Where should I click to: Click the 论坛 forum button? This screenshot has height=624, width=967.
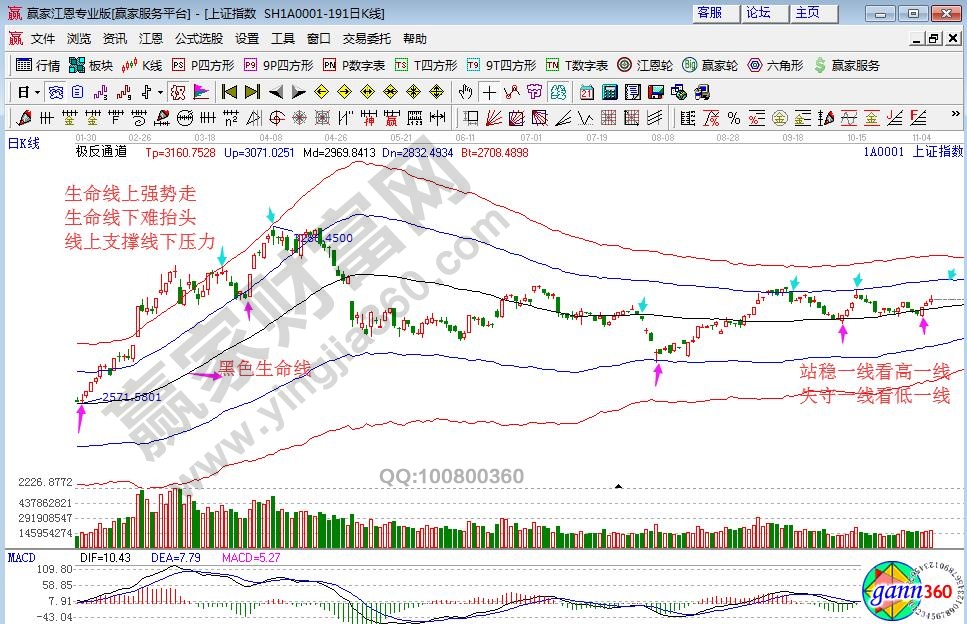pos(758,13)
